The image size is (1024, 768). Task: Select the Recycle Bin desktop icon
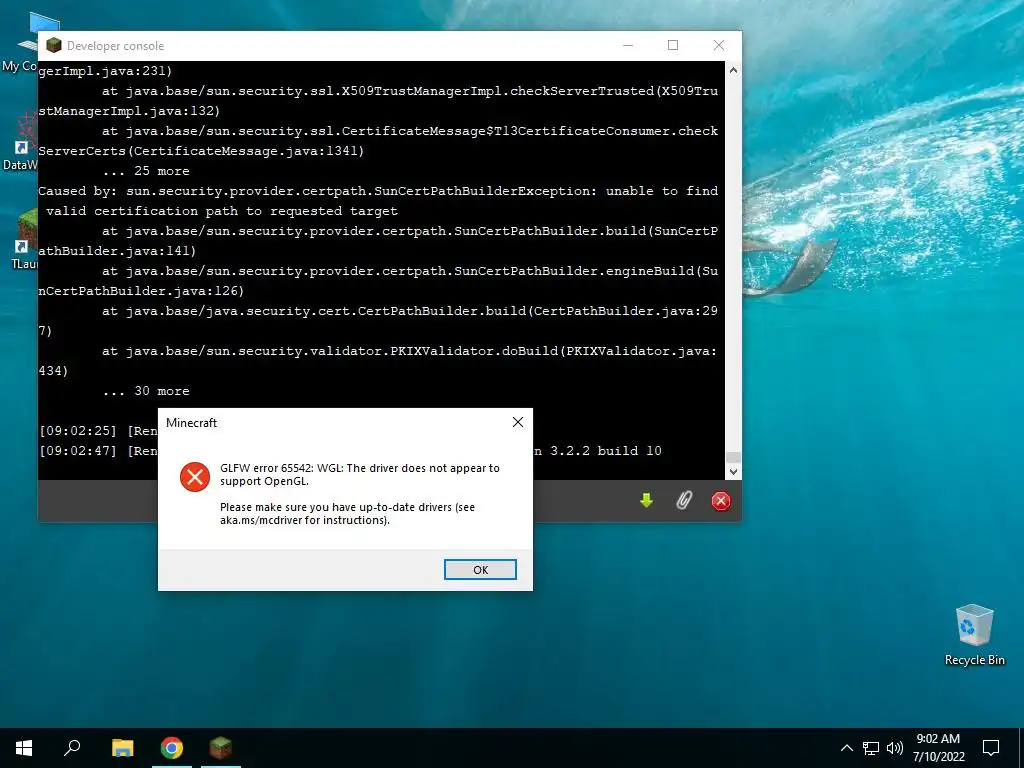click(x=974, y=634)
